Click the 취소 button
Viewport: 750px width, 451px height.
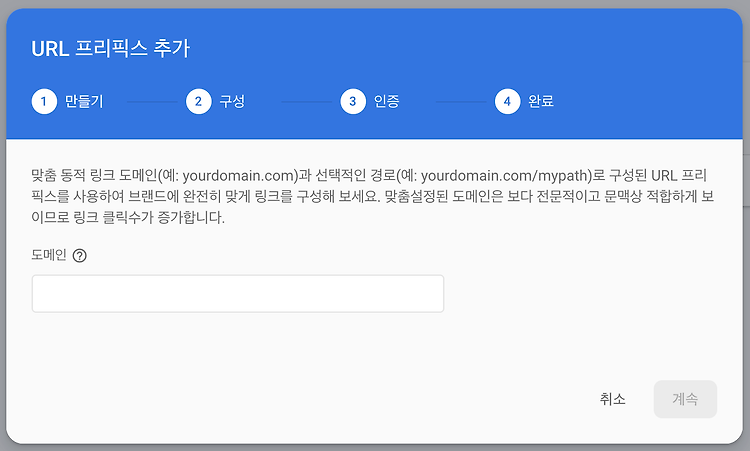[x=612, y=399]
